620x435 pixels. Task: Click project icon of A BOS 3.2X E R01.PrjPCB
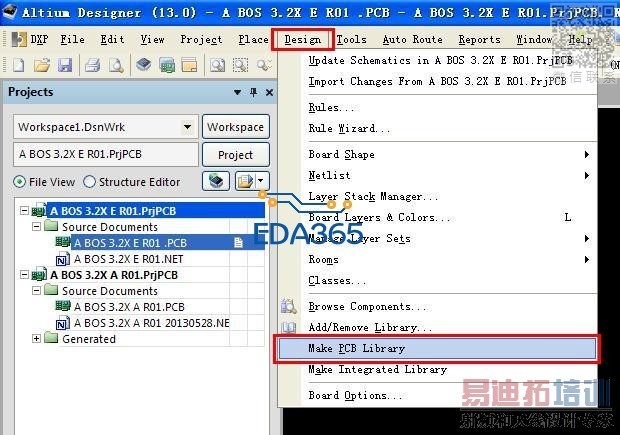39,211
